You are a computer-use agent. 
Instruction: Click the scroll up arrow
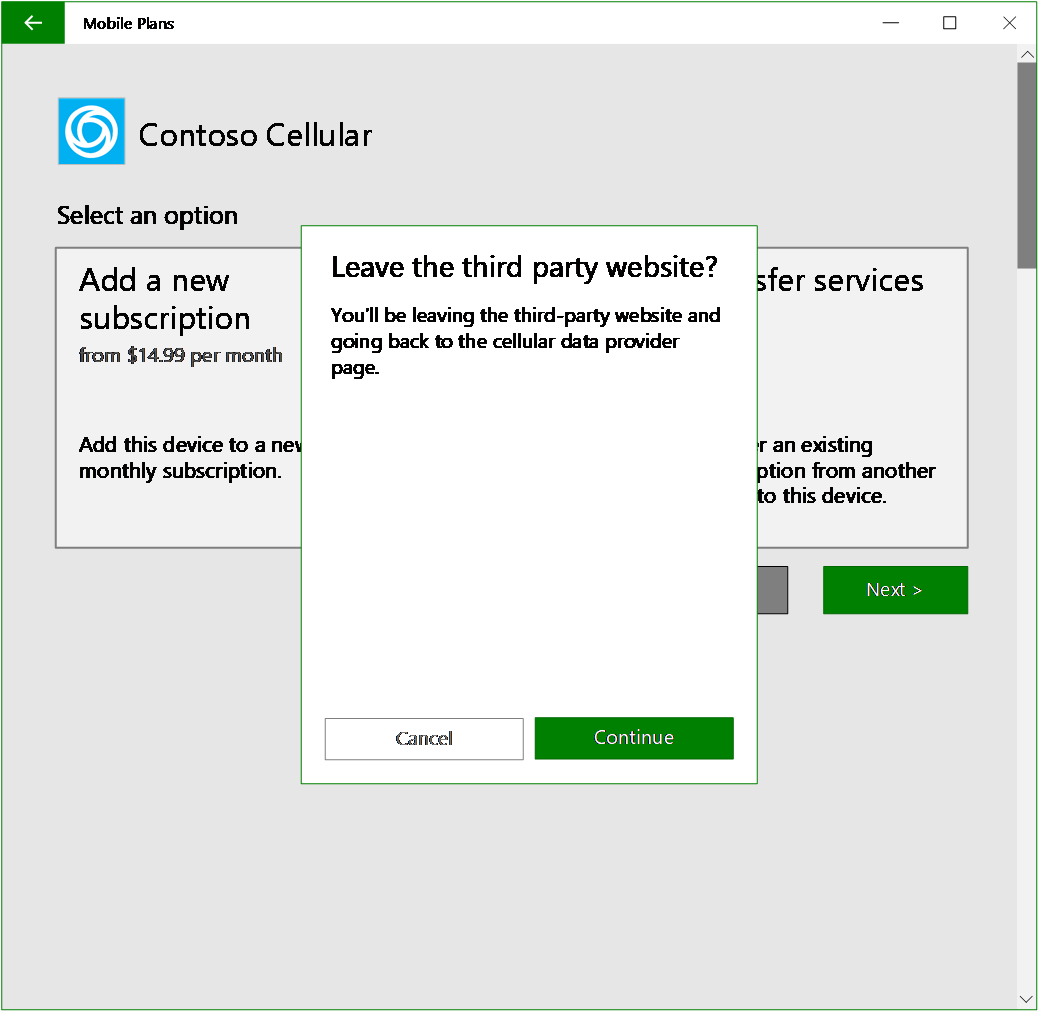pyautogui.click(x=1027, y=54)
